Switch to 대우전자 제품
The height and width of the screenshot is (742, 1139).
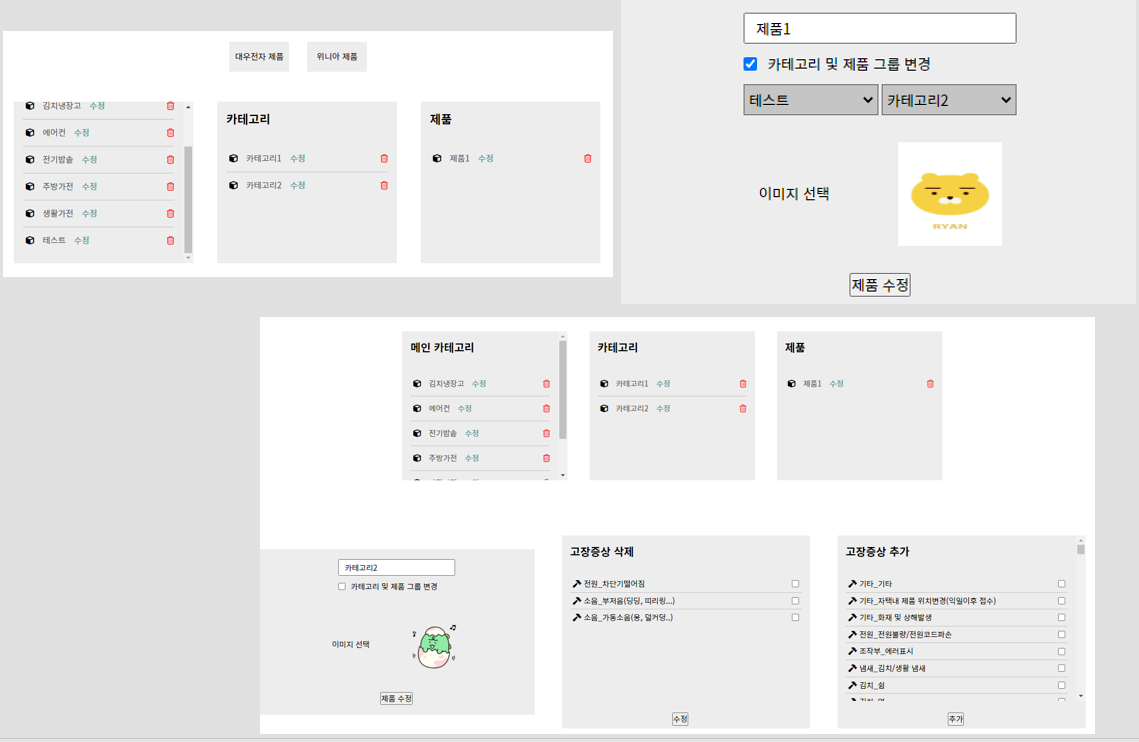257,56
